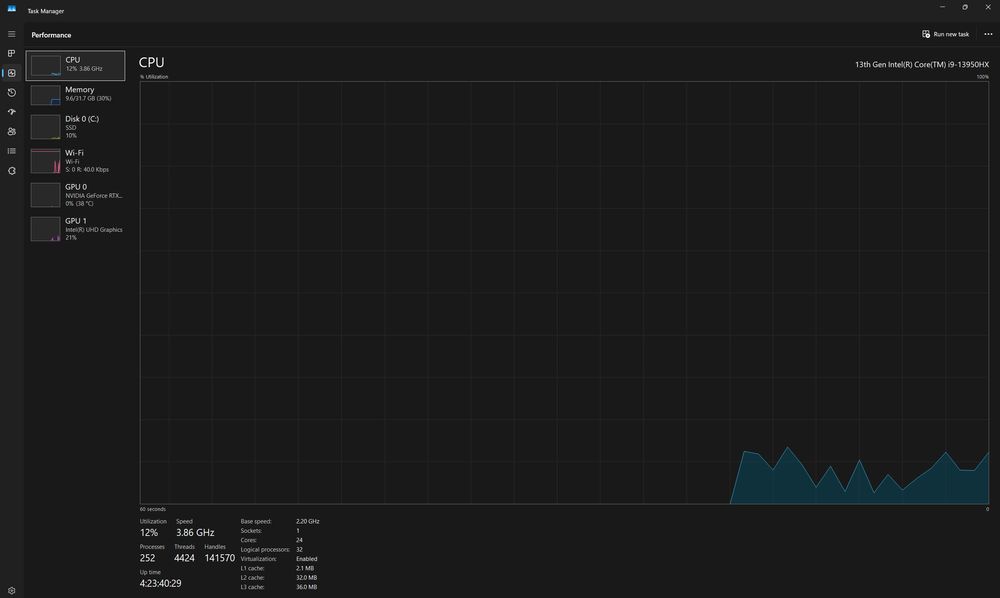The image size is (1000, 598).
Task: Click the CPU mini graph thumbnail
Action: coord(45,66)
